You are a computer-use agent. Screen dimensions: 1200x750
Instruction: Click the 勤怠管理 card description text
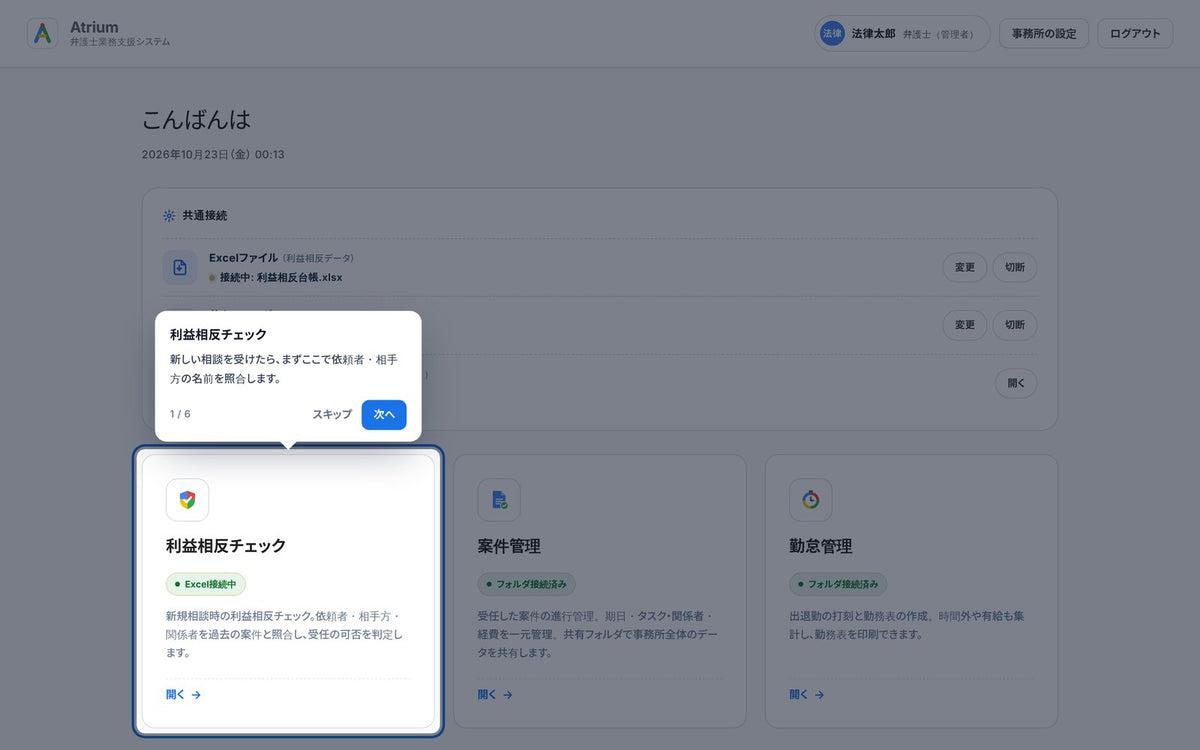coord(907,625)
